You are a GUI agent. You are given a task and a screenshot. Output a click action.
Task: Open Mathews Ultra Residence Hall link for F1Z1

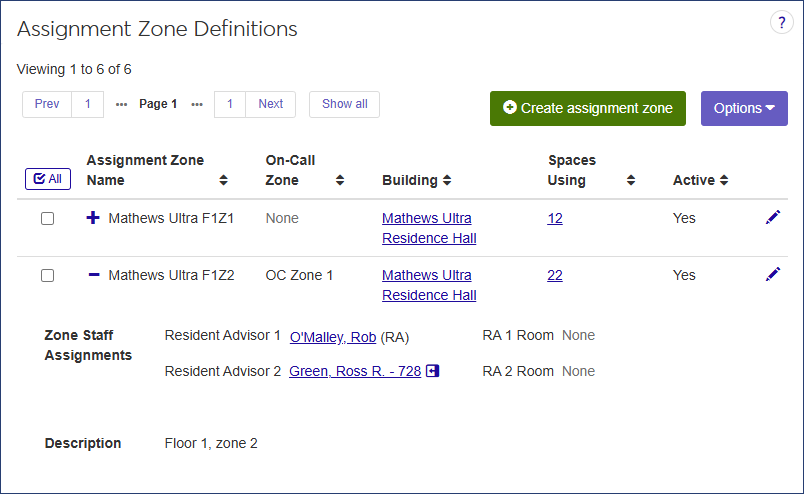point(429,228)
